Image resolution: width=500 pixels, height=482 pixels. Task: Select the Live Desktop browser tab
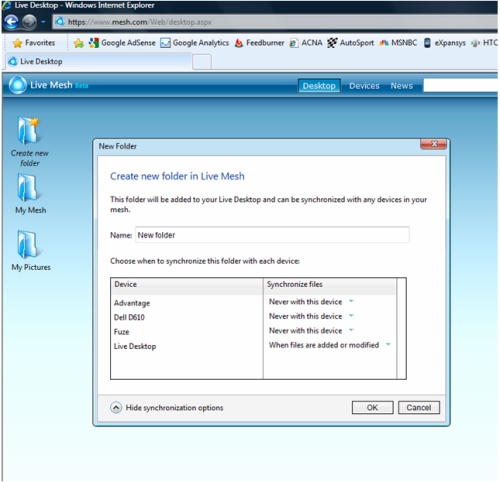point(98,62)
